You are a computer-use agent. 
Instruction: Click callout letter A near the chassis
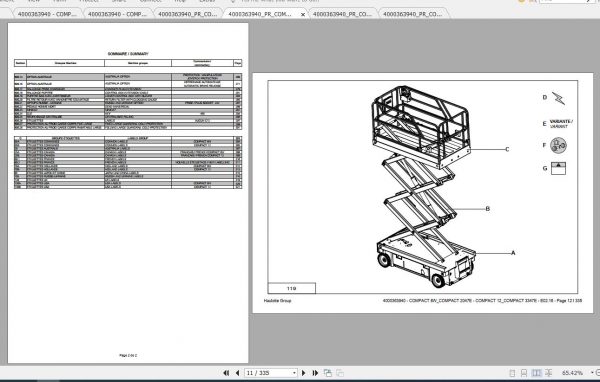[513, 253]
